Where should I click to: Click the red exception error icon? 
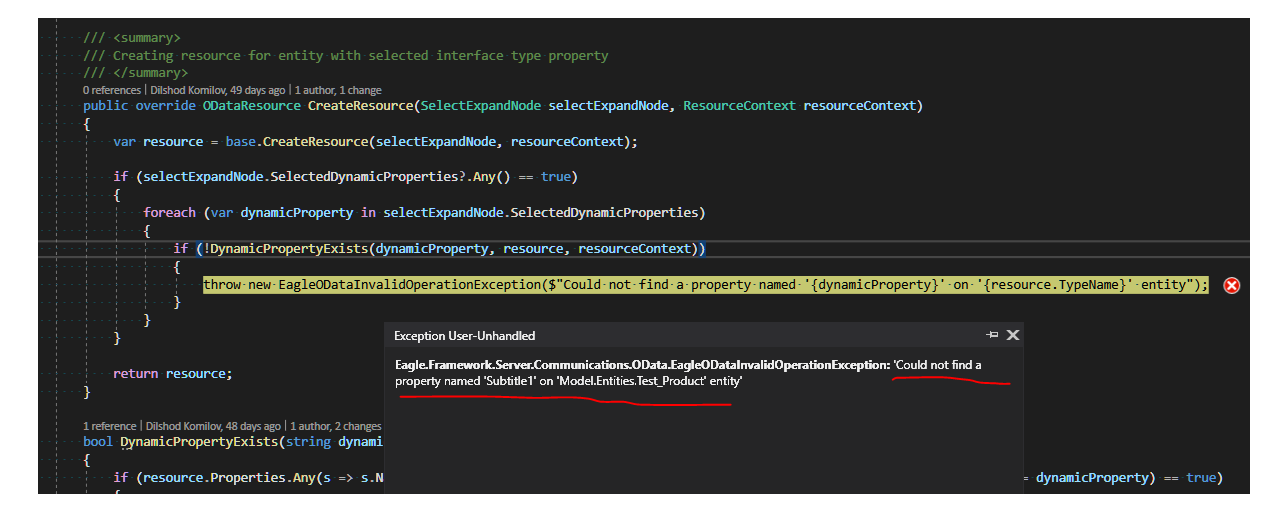[x=1232, y=285]
